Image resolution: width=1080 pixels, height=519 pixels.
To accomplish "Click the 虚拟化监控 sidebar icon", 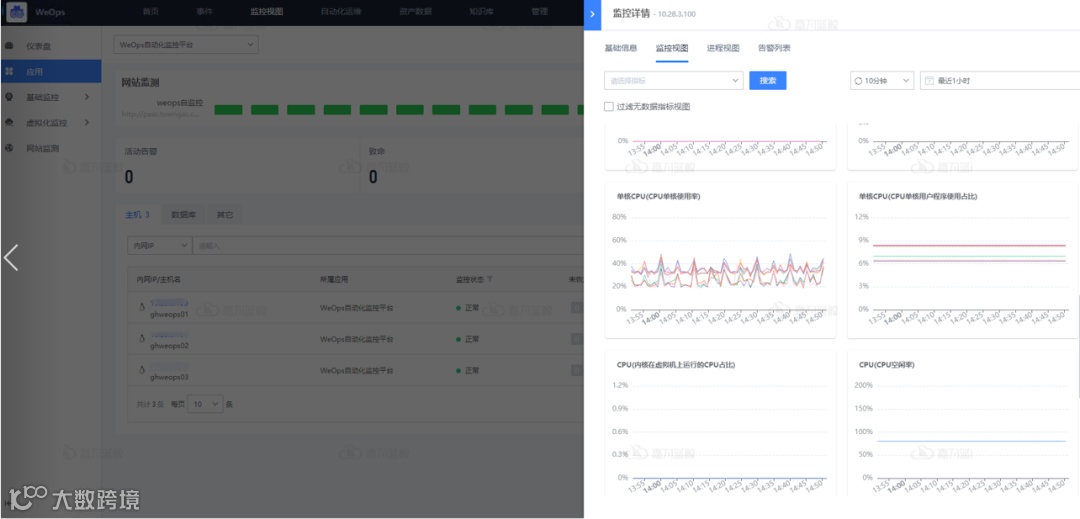I will [x=9, y=123].
